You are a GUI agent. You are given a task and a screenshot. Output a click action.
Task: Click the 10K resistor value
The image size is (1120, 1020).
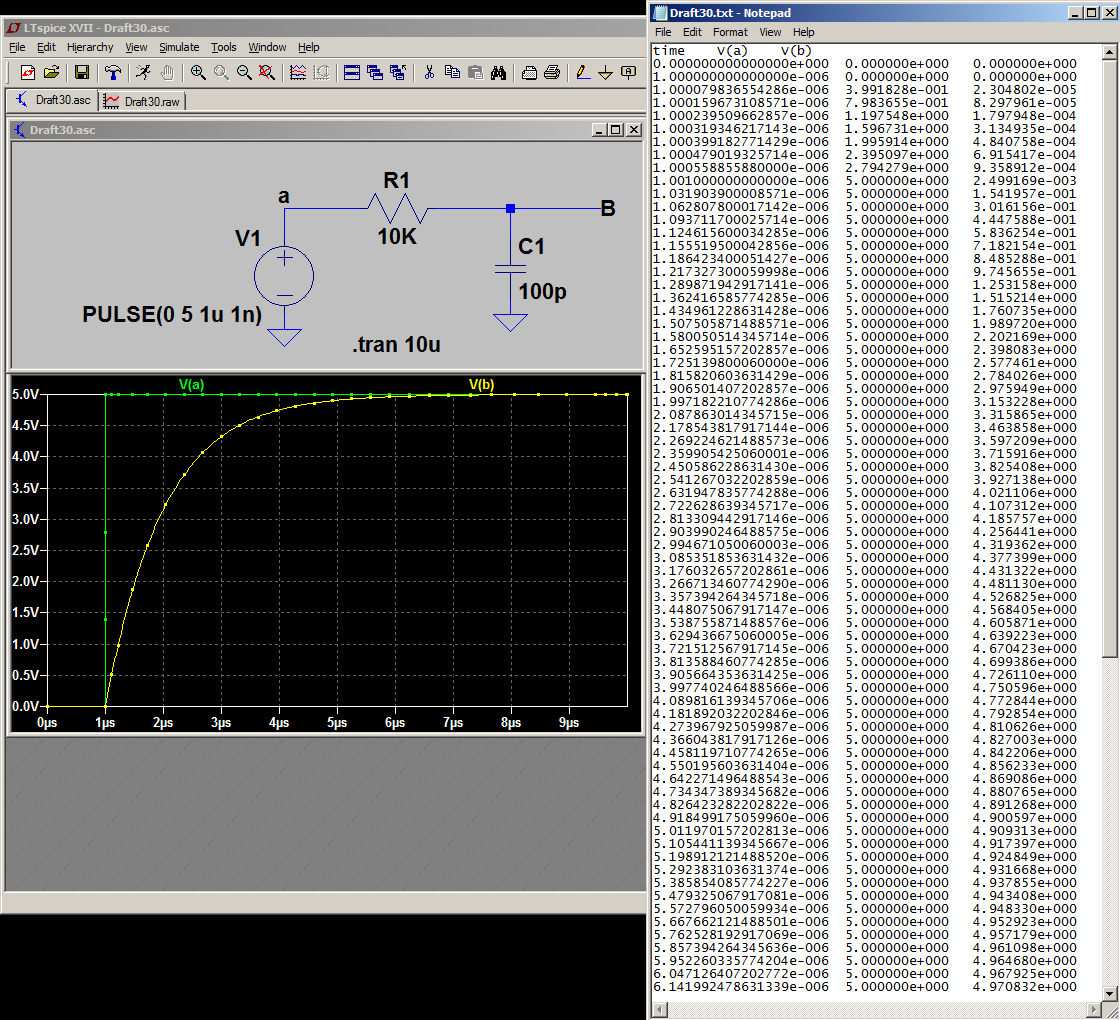[x=397, y=236]
